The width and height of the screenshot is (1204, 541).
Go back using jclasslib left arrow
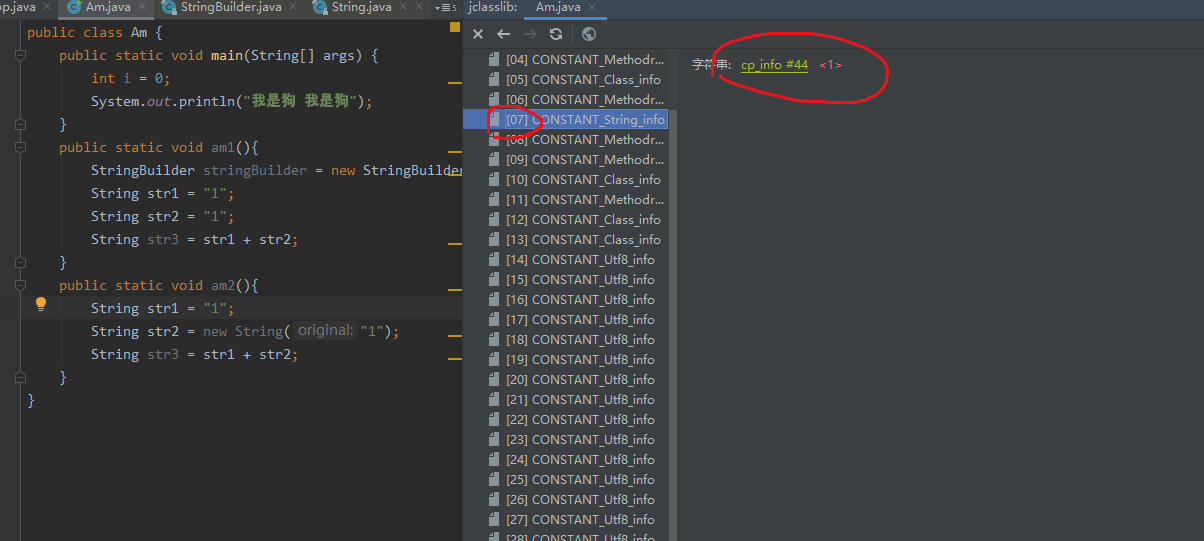point(504,34)
